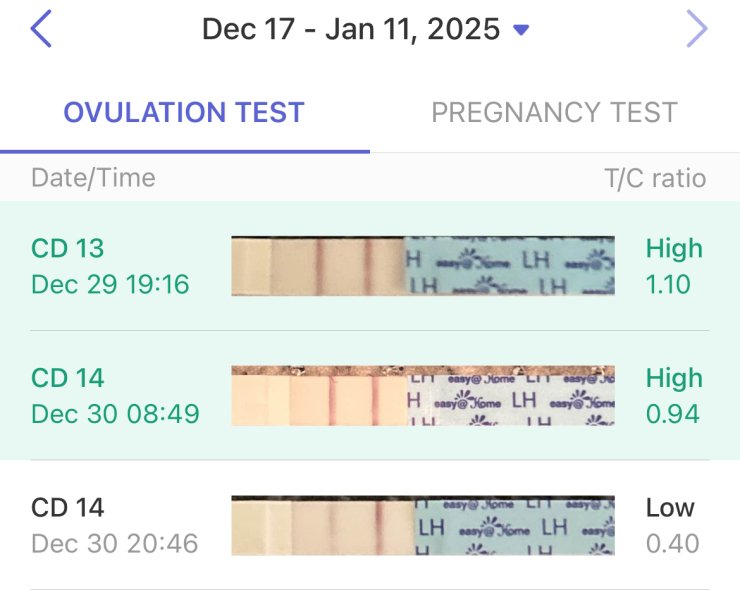Image resolution: width=740 pixels, height=600 pixels.
Task: Select CD 14 label of morning test
Action: coord(68,378)
